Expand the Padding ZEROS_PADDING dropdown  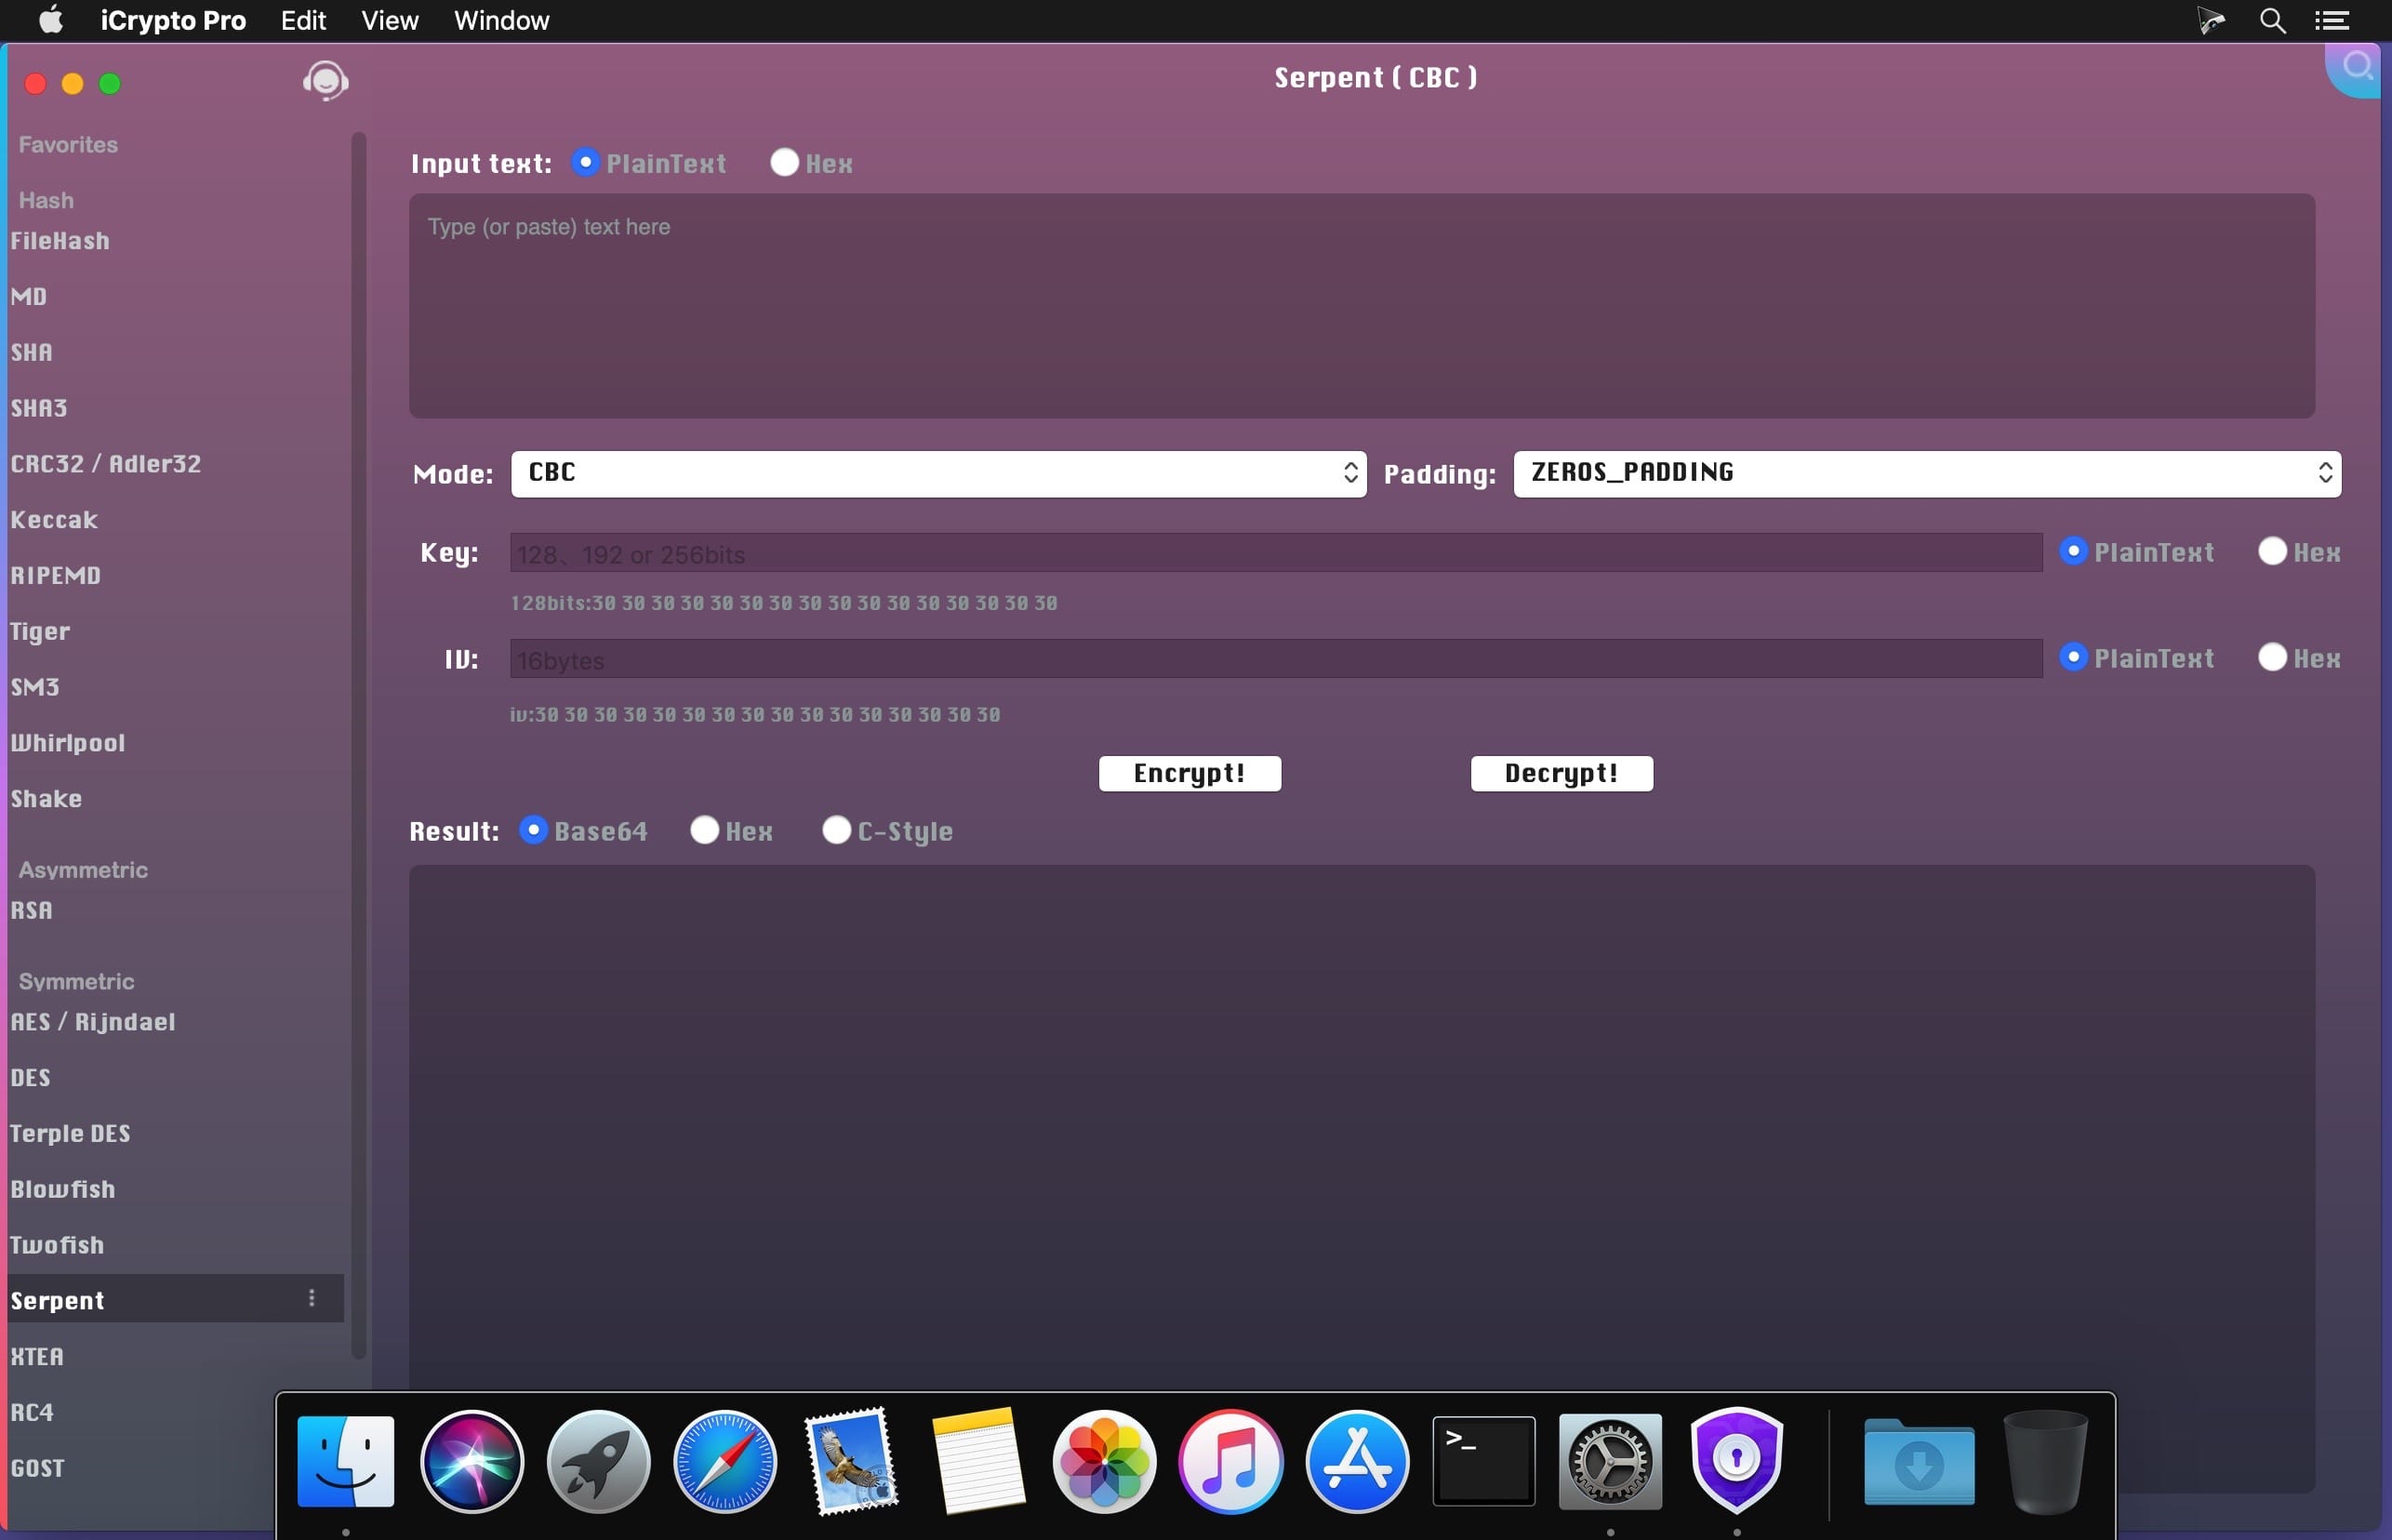[1927, 473]
